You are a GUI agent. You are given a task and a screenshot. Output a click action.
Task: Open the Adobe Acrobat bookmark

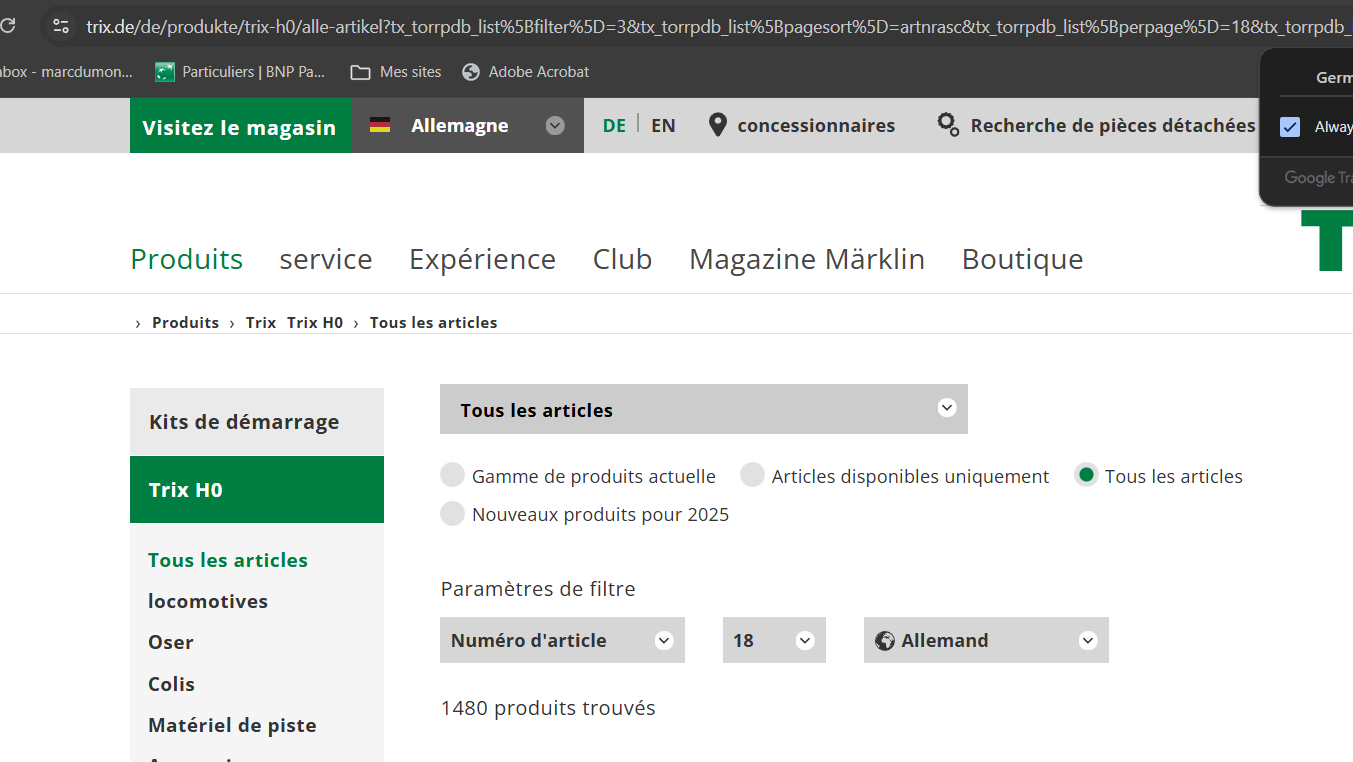(x=526, y=72)
